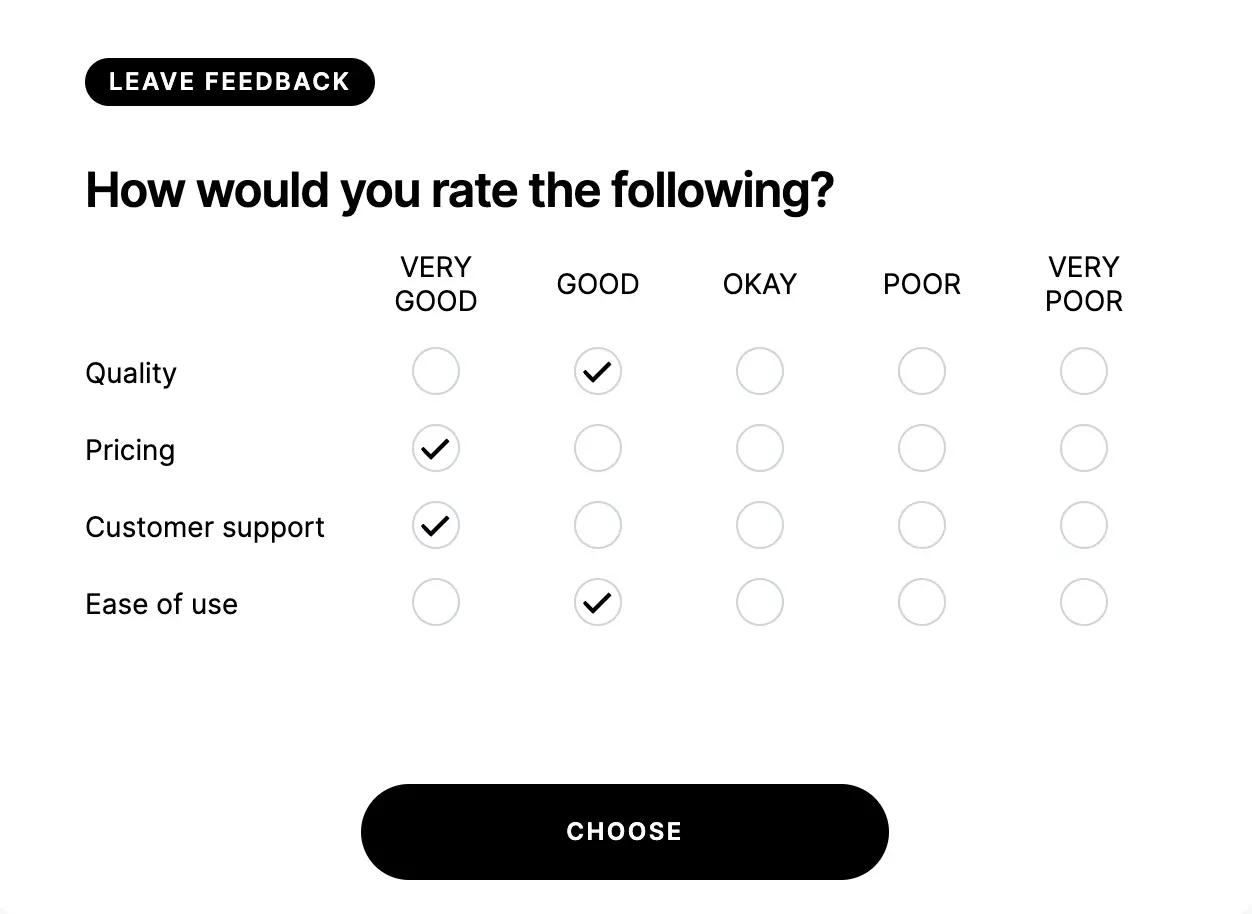The image size is (1252, 914).
Task: Select Very Good for Pricing
Action: (x=436, y=448)
